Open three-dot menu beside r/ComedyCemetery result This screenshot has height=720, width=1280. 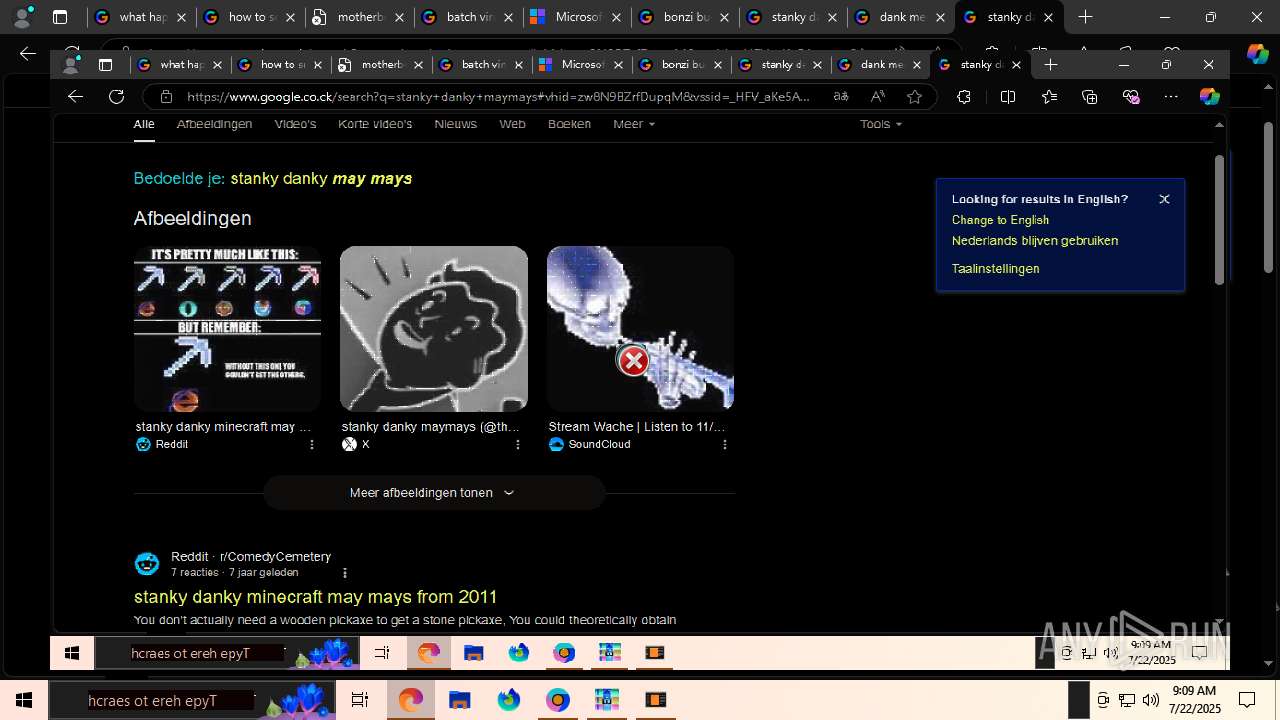(344, 573)
